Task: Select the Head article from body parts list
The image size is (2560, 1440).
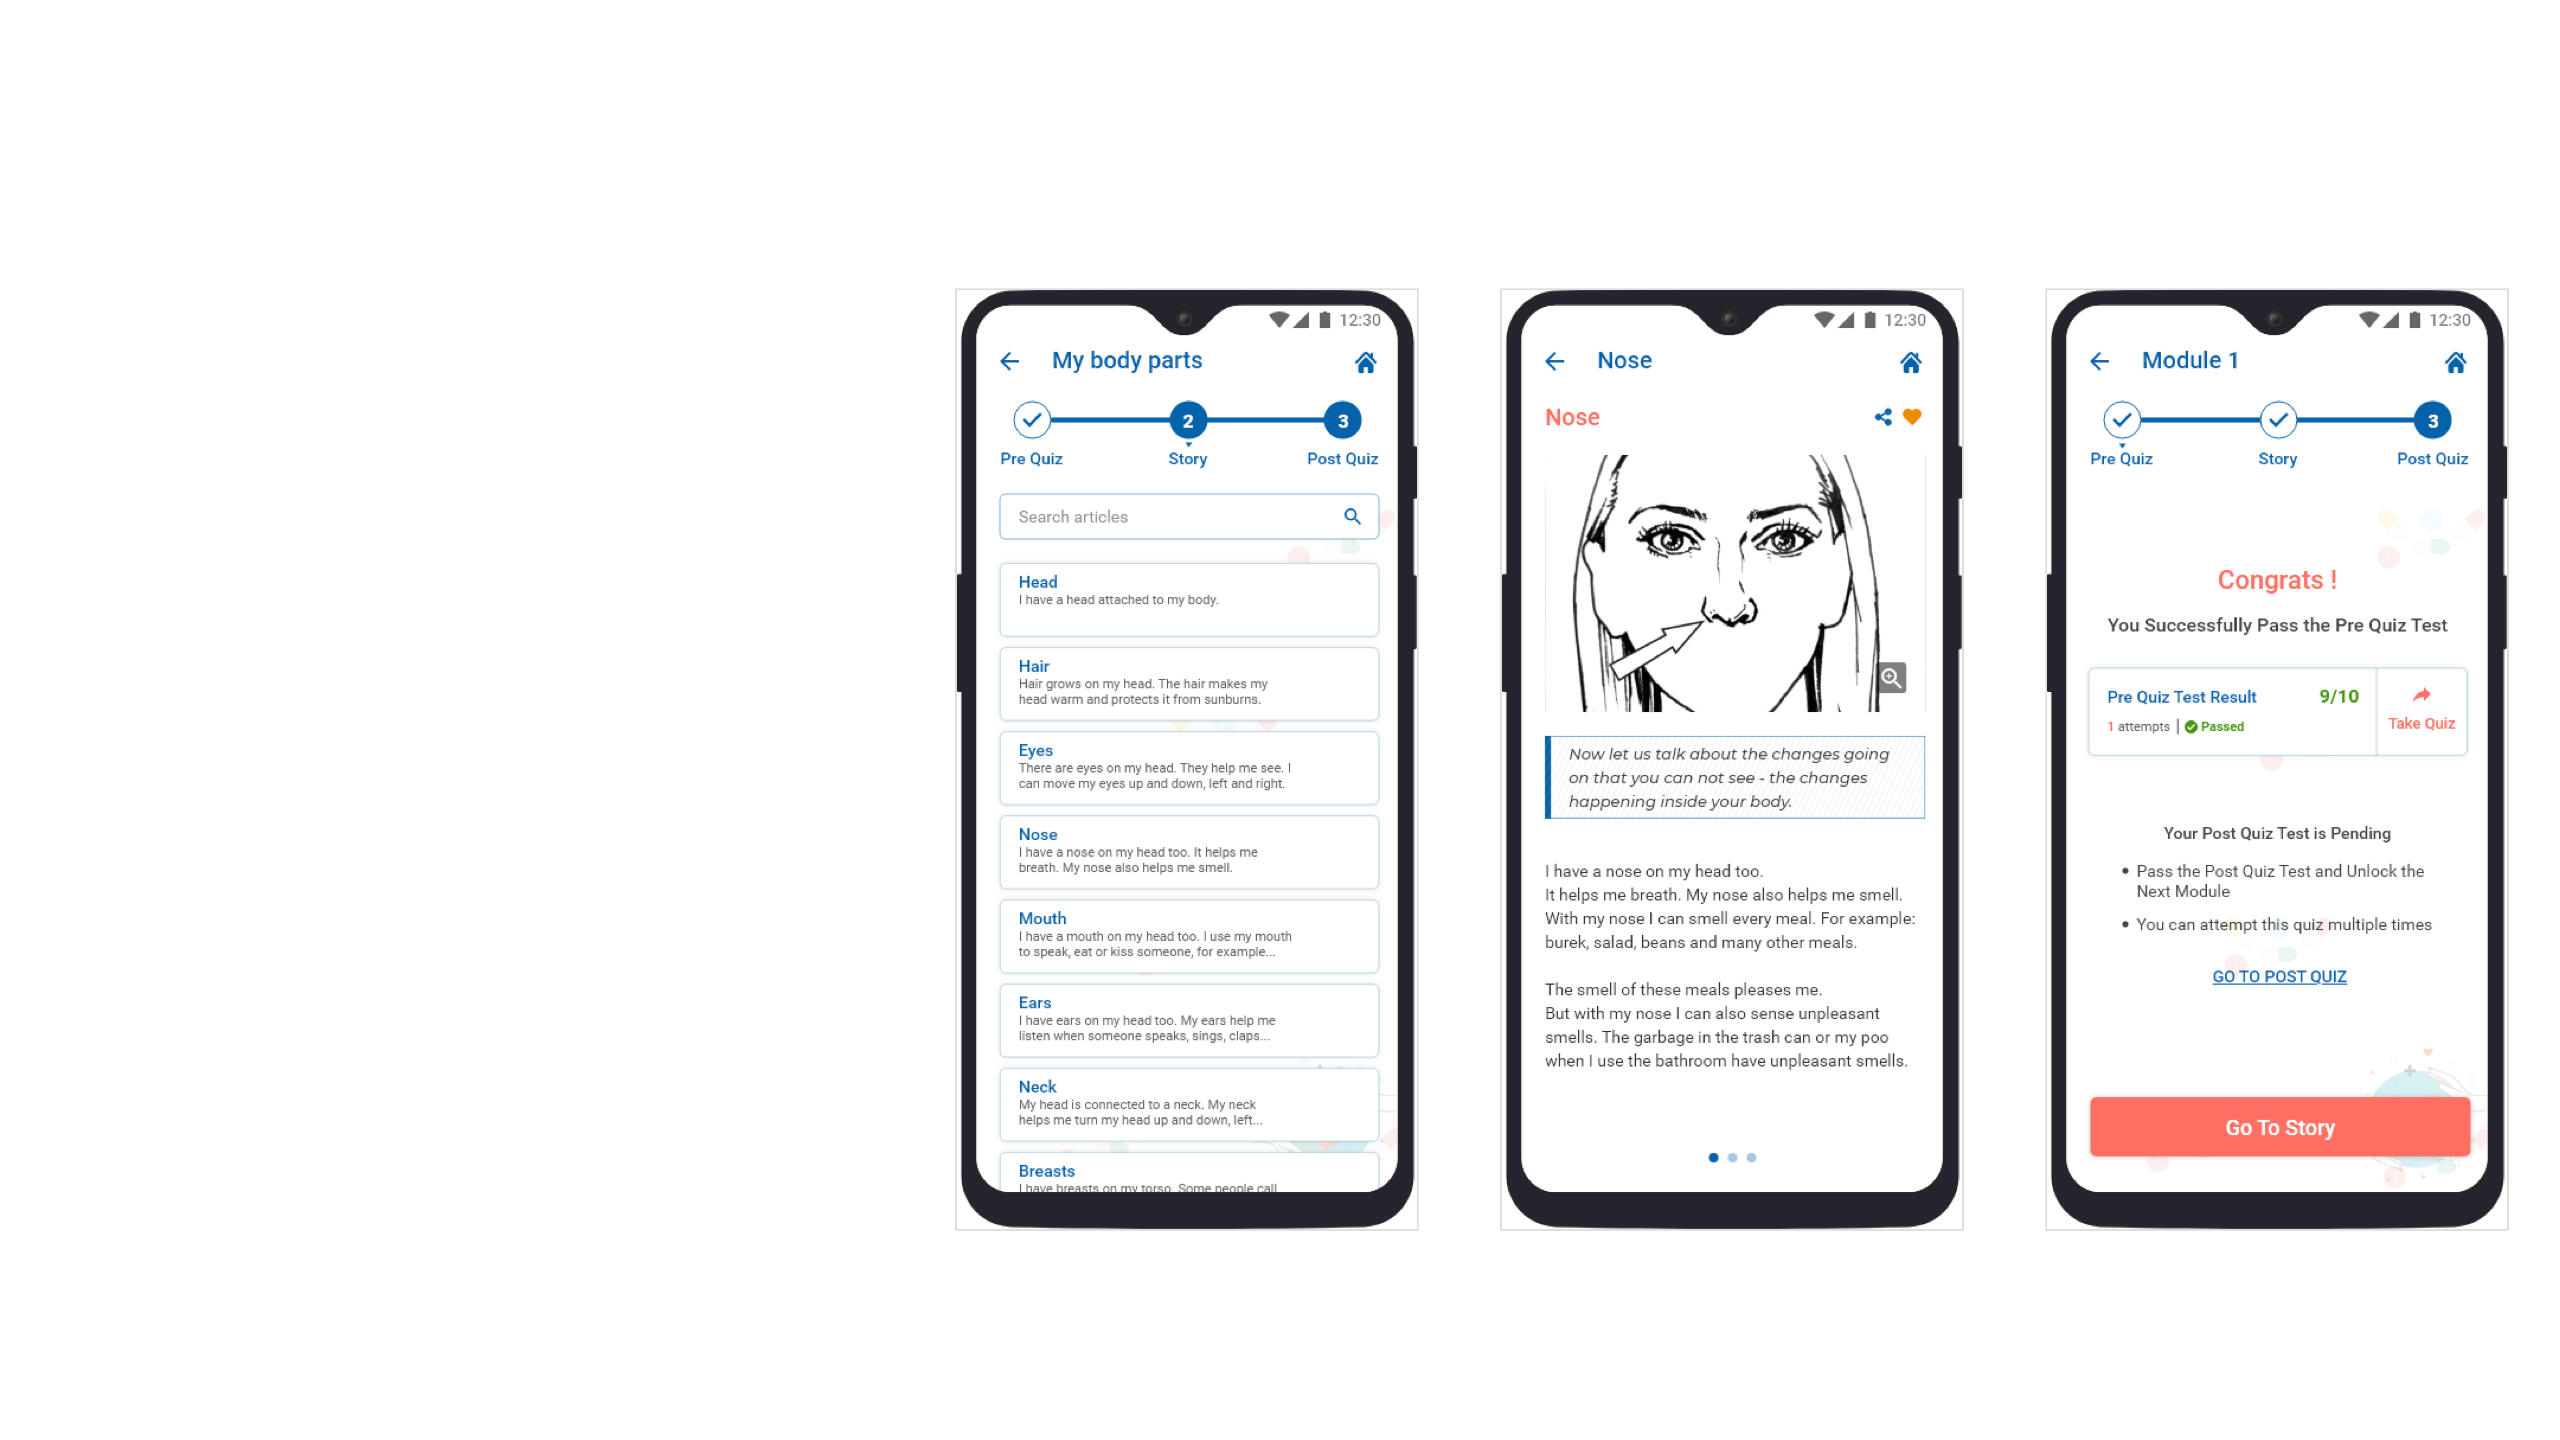Action: click(1189, 589)
